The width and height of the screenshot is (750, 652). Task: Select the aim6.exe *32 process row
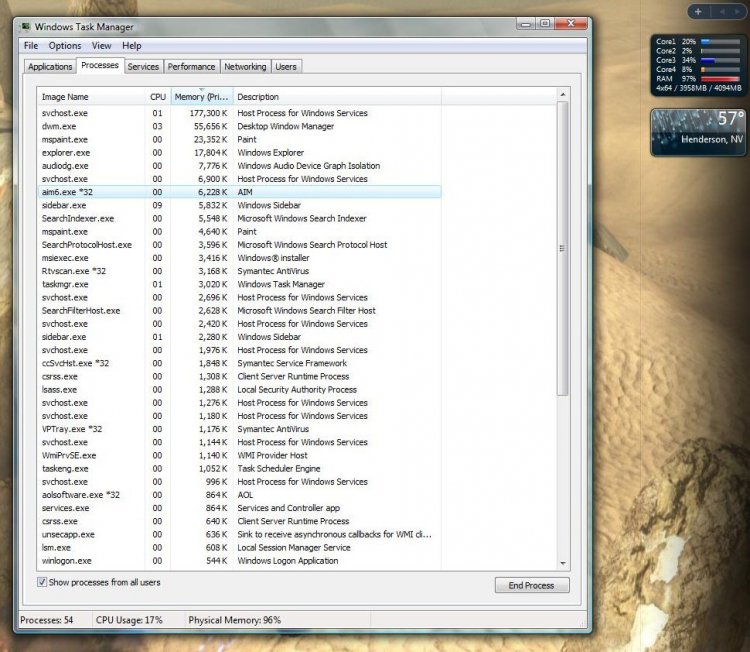[66, 192]
